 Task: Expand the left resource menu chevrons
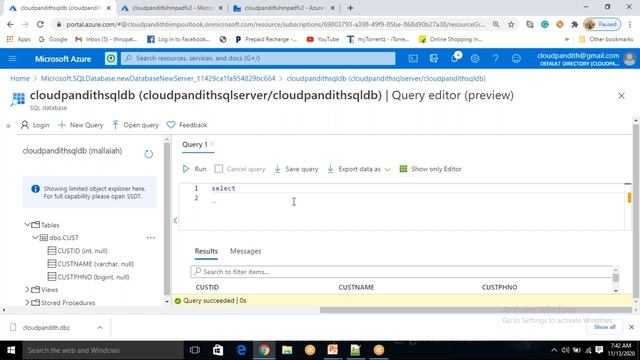(x=8, y=126)
